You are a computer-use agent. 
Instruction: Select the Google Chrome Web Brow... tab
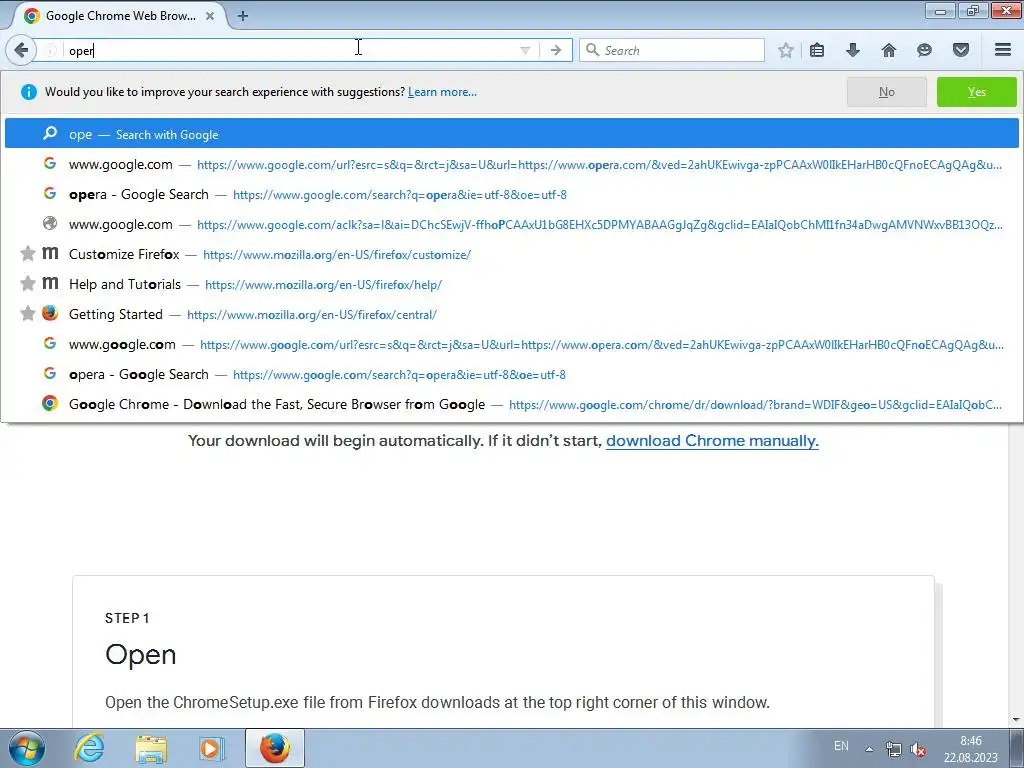tap(118, 16)
